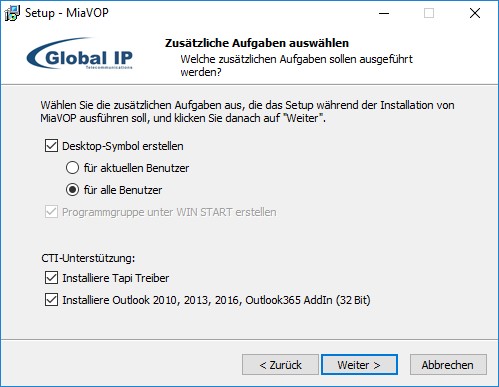This screenshot has width=499, height=387.
Task: Minimize the Setup - MiaVOP window
Action: click(384, 13)
